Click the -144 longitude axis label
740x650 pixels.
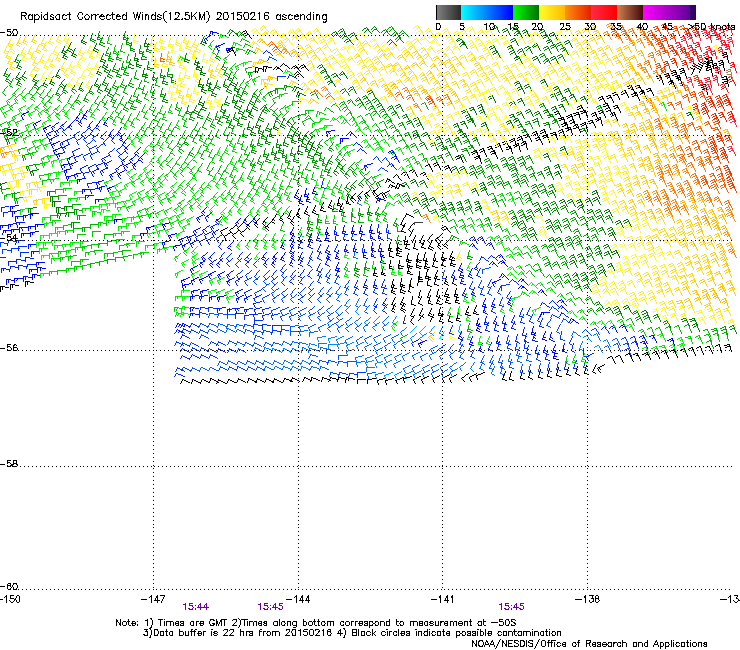(x=298, y=599)
